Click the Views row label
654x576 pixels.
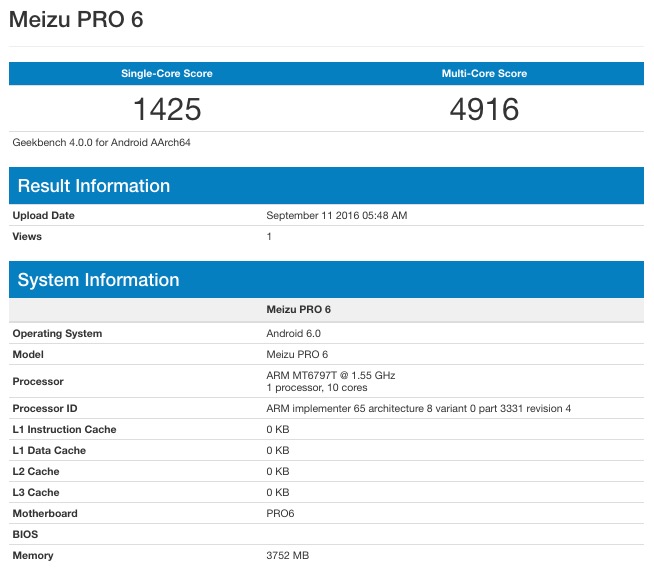coord(28,237)
